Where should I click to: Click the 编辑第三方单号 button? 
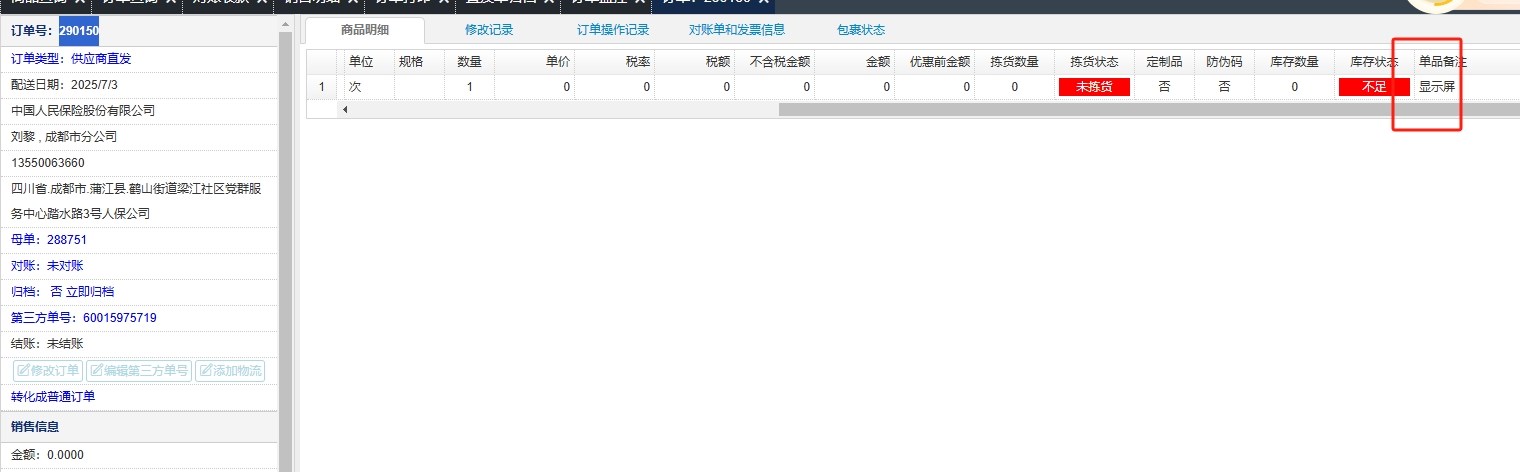pos(139,371)
